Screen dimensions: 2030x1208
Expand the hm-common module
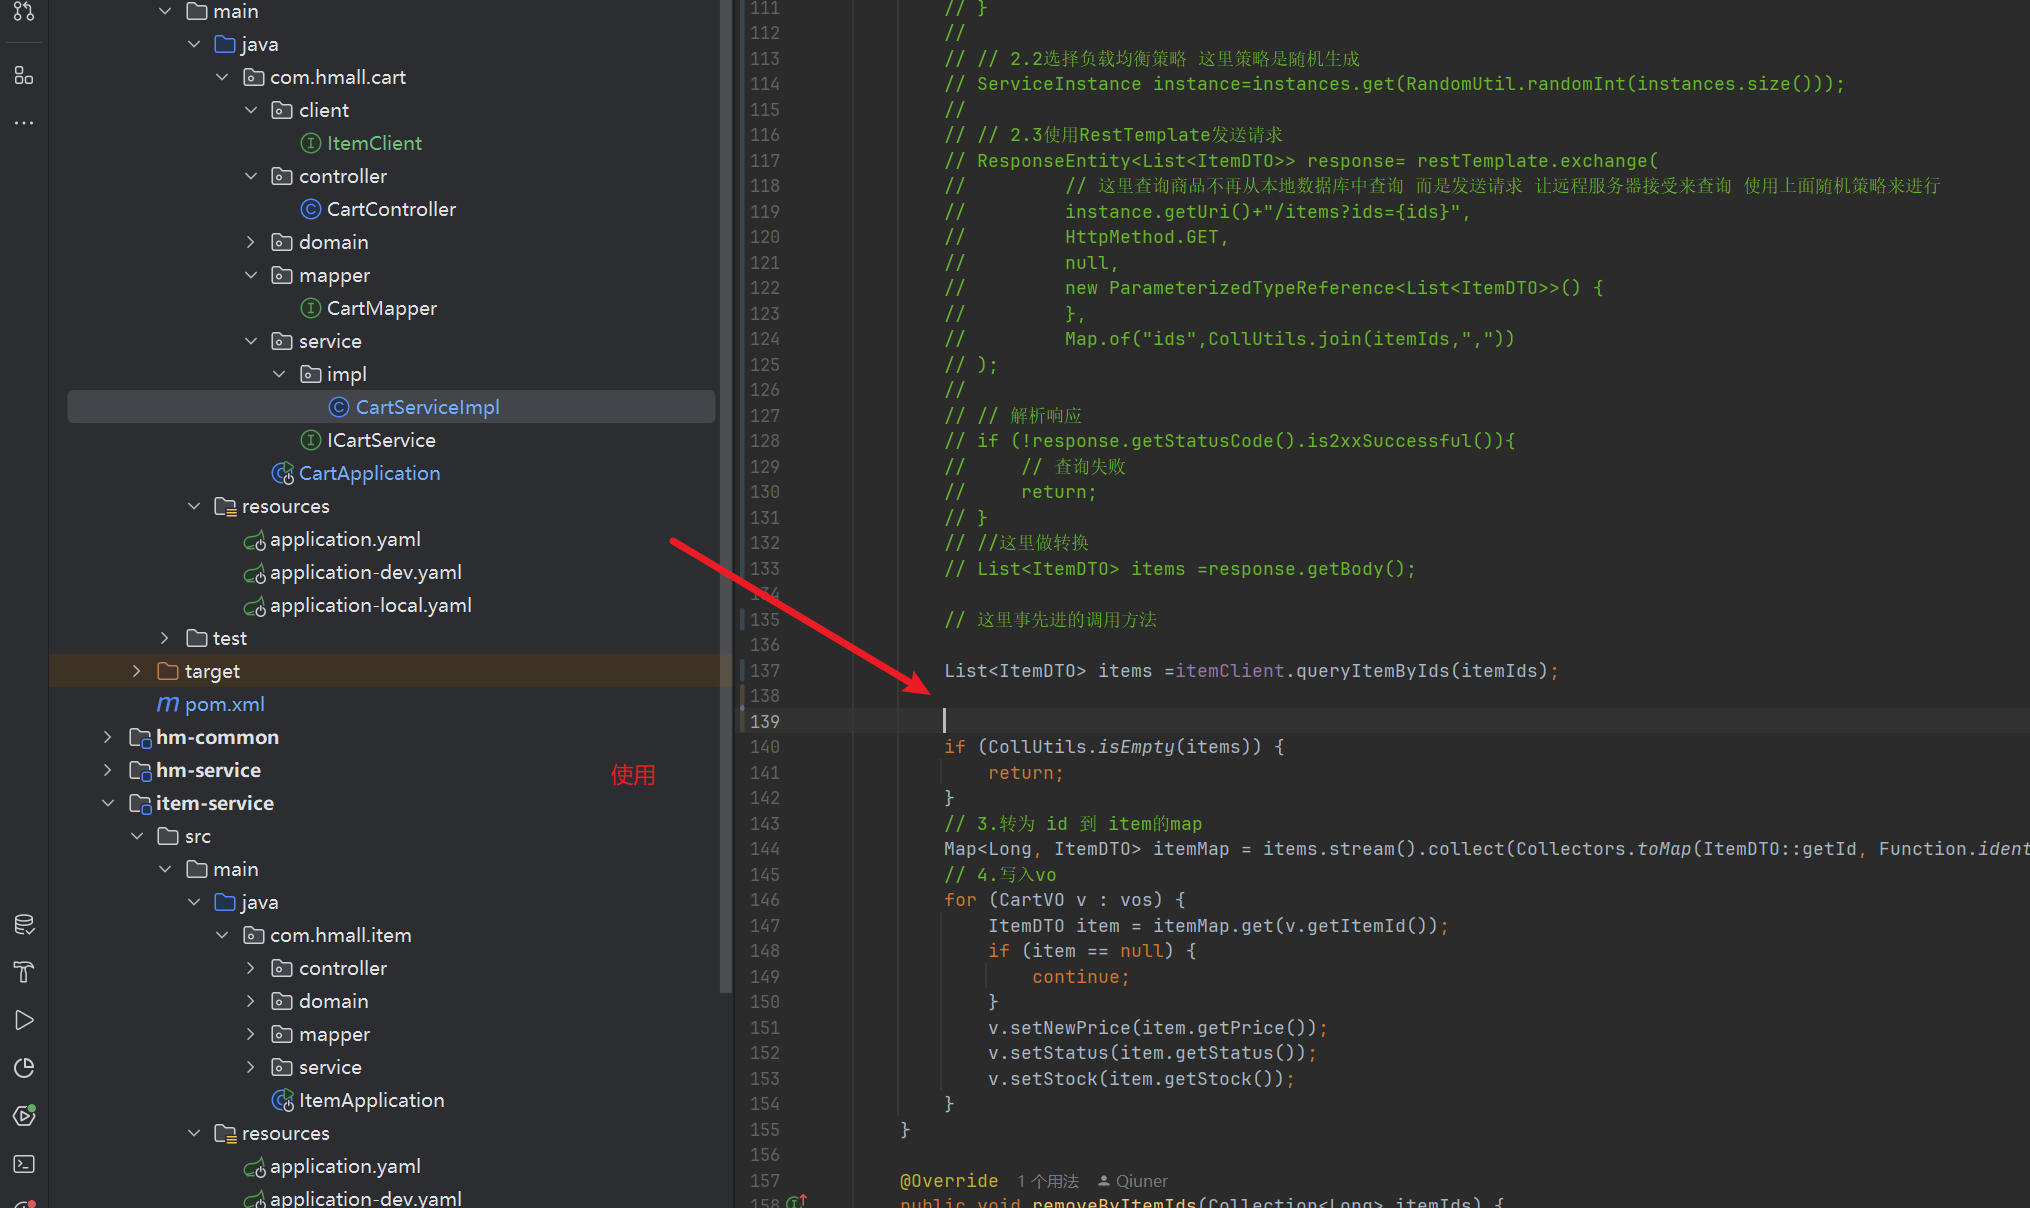coord(108,737)
